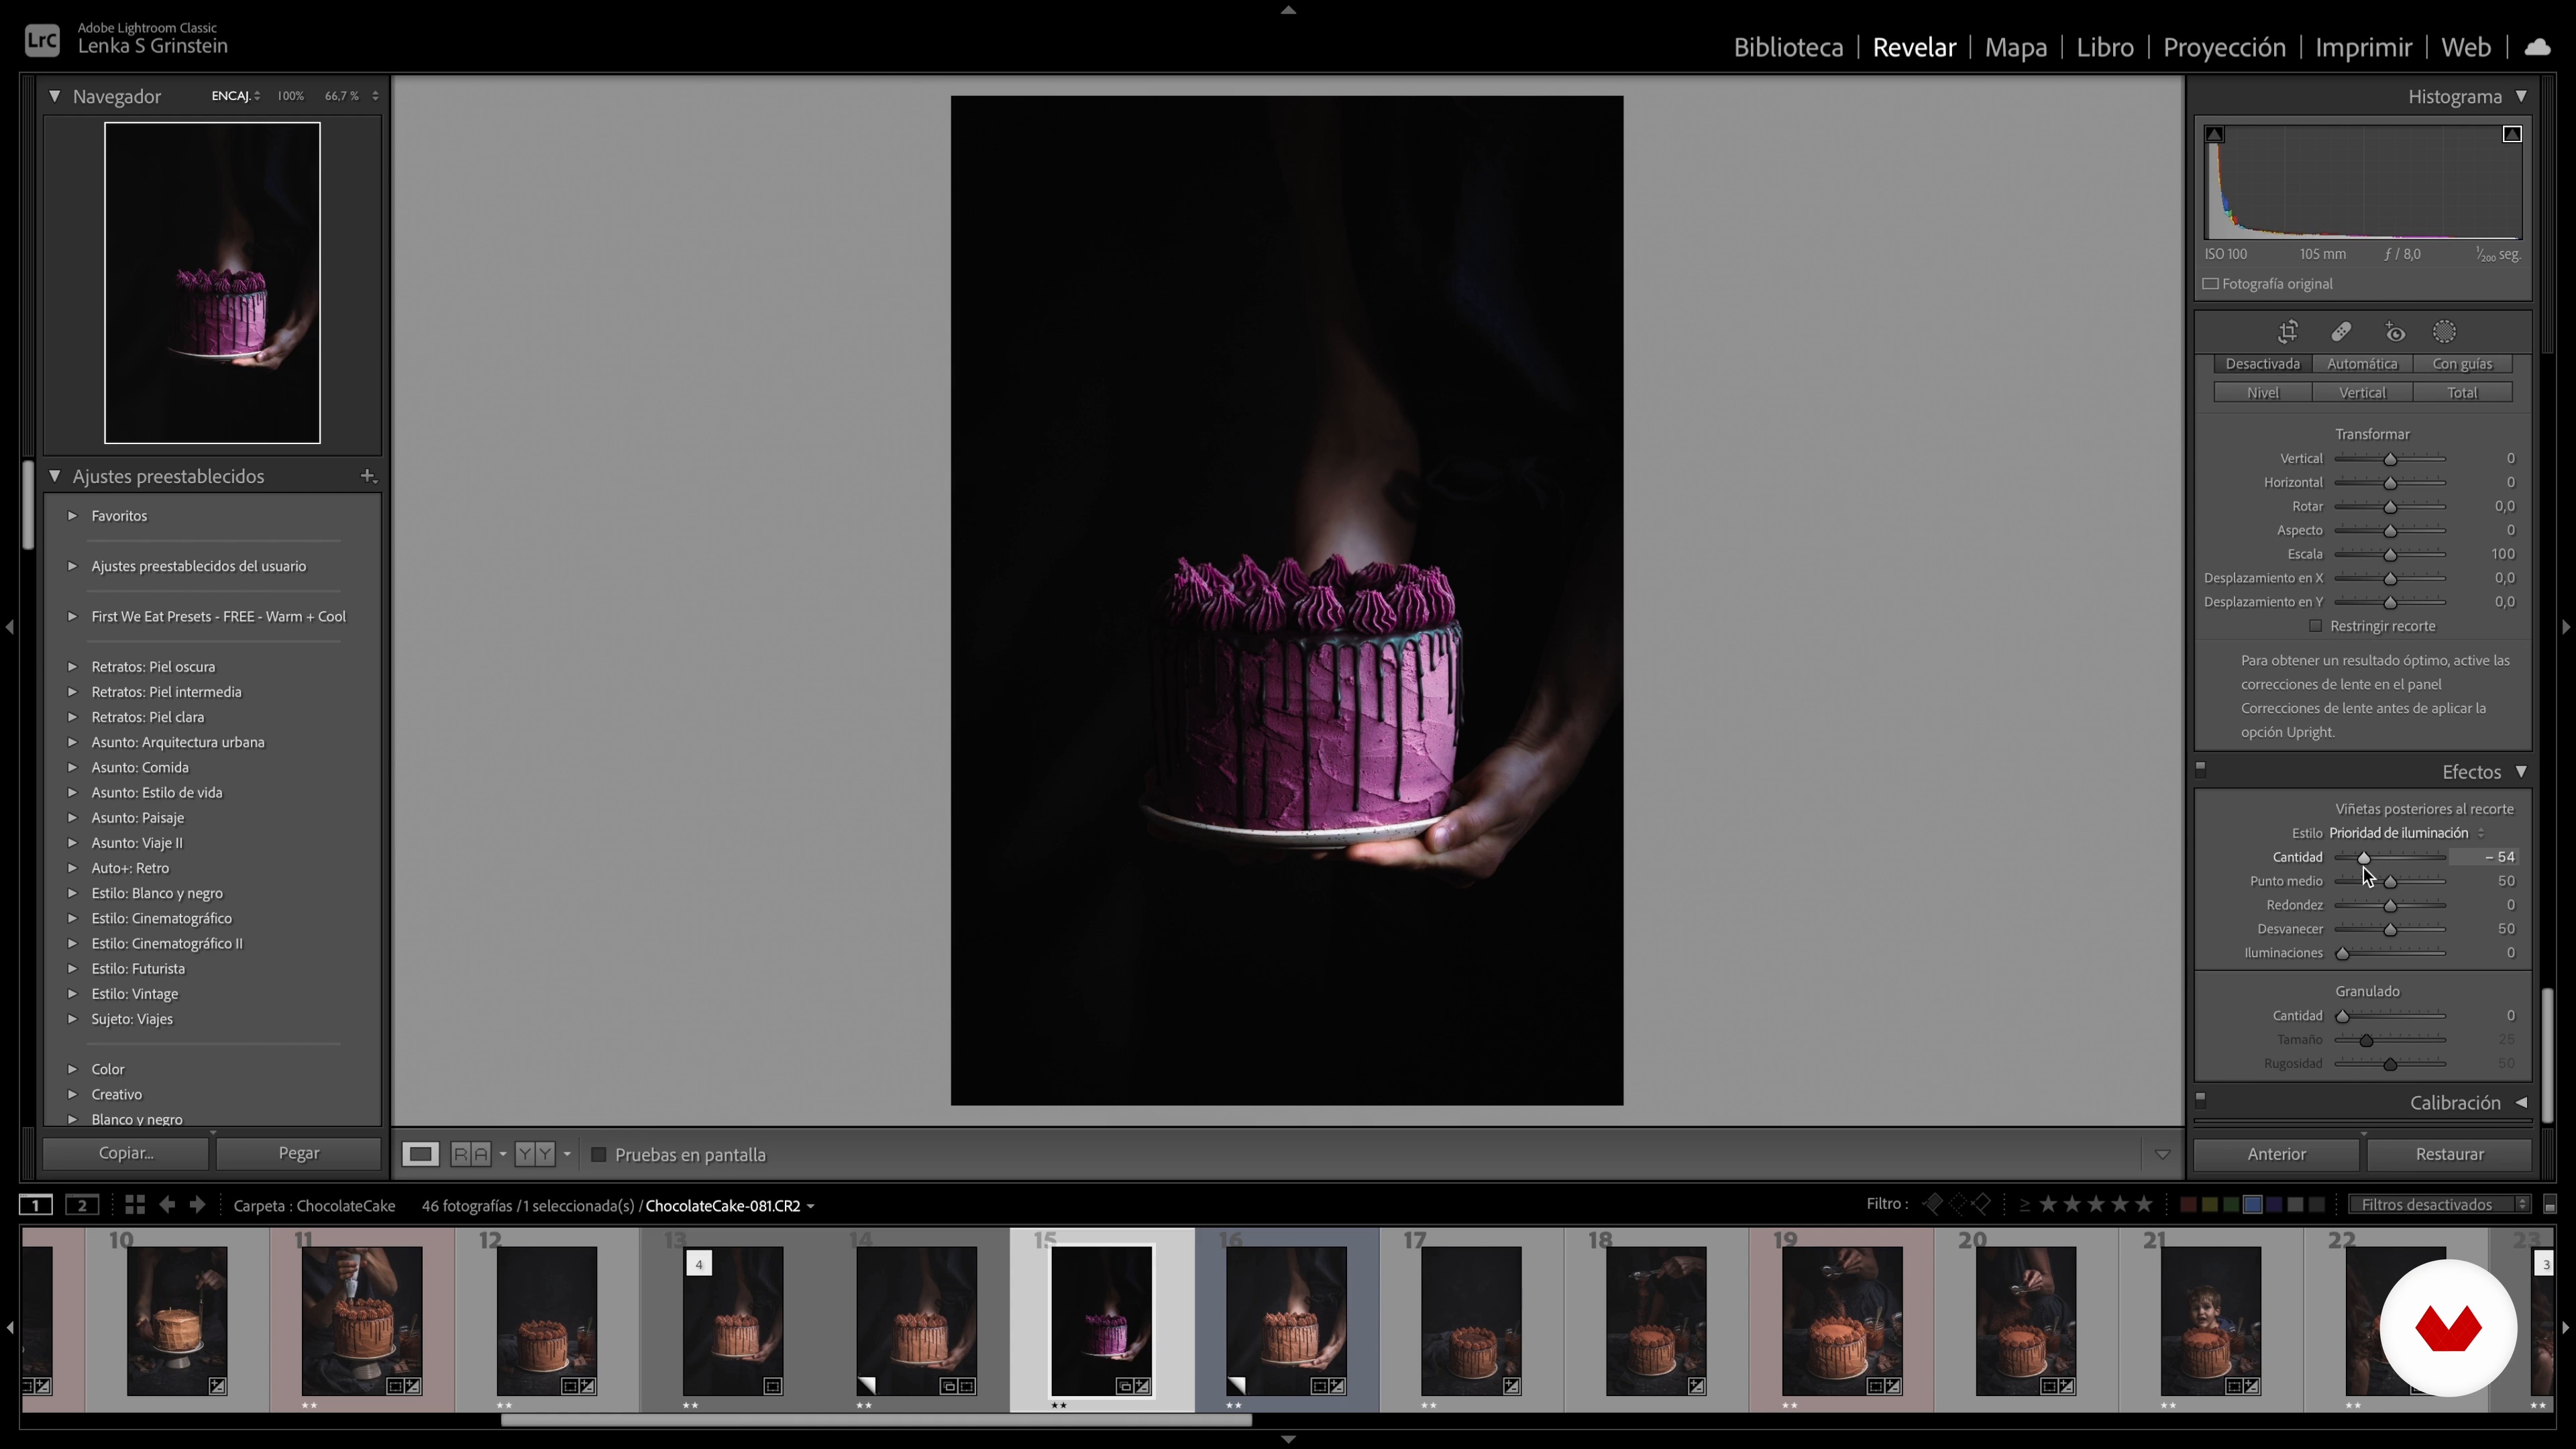
Task: Switch to the Mapa module
Action: (x=2015, y=47)
